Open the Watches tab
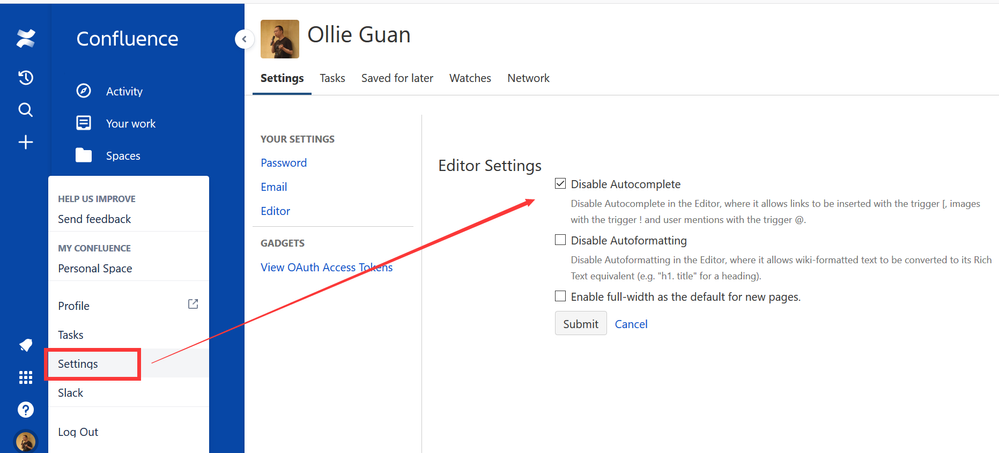This screenshot has height=453, width=999. [x=470, y=78]
